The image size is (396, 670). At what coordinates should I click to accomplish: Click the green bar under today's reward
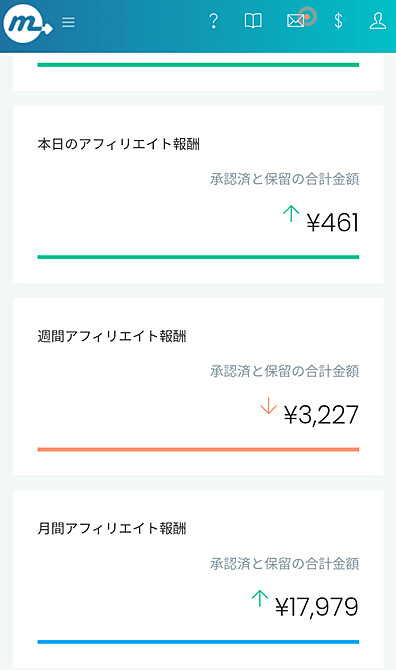click(x=198, y=257)
